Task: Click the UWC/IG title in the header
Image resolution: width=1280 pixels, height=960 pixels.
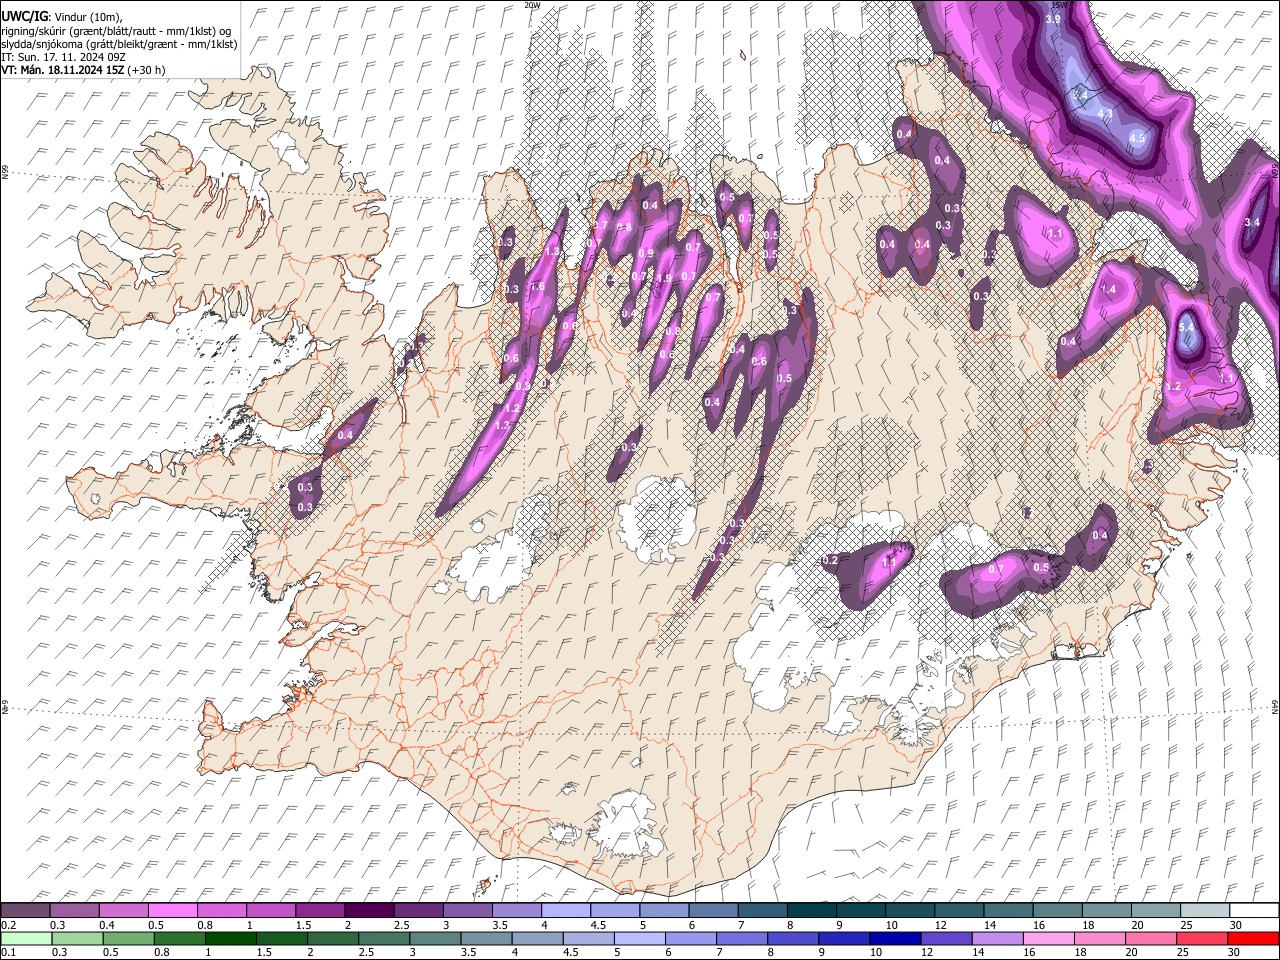Action: coord(23,16)
